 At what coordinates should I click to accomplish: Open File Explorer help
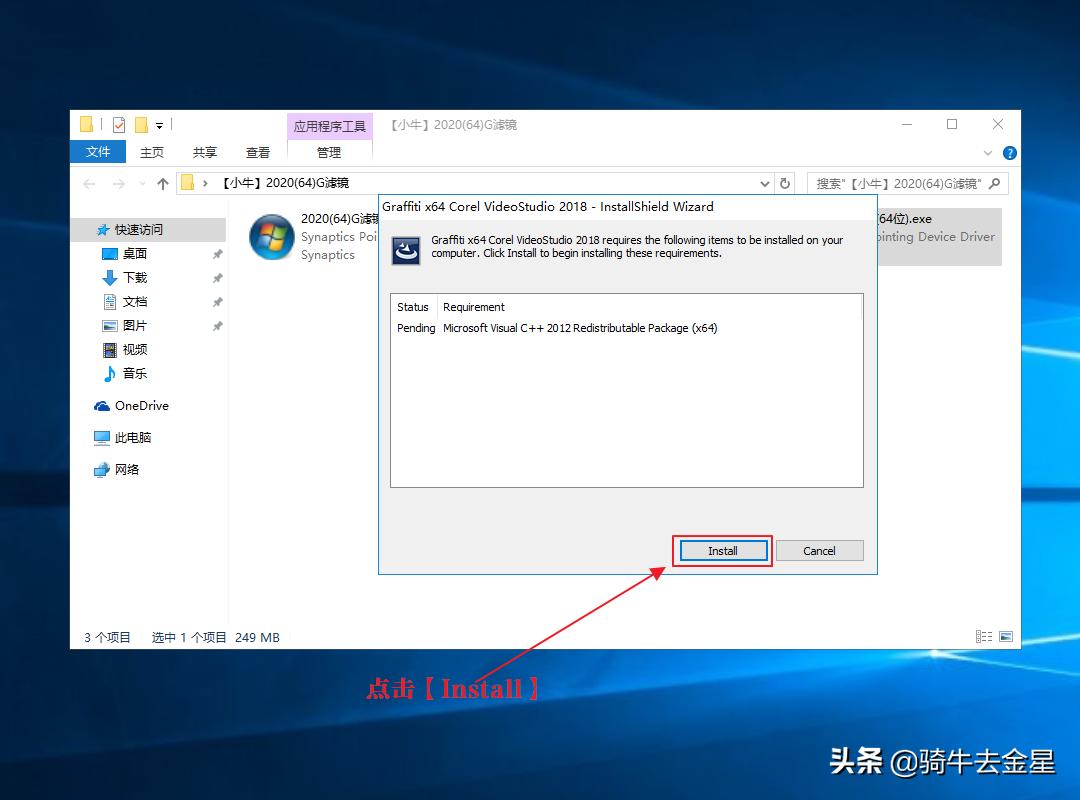coord(1010,153)
